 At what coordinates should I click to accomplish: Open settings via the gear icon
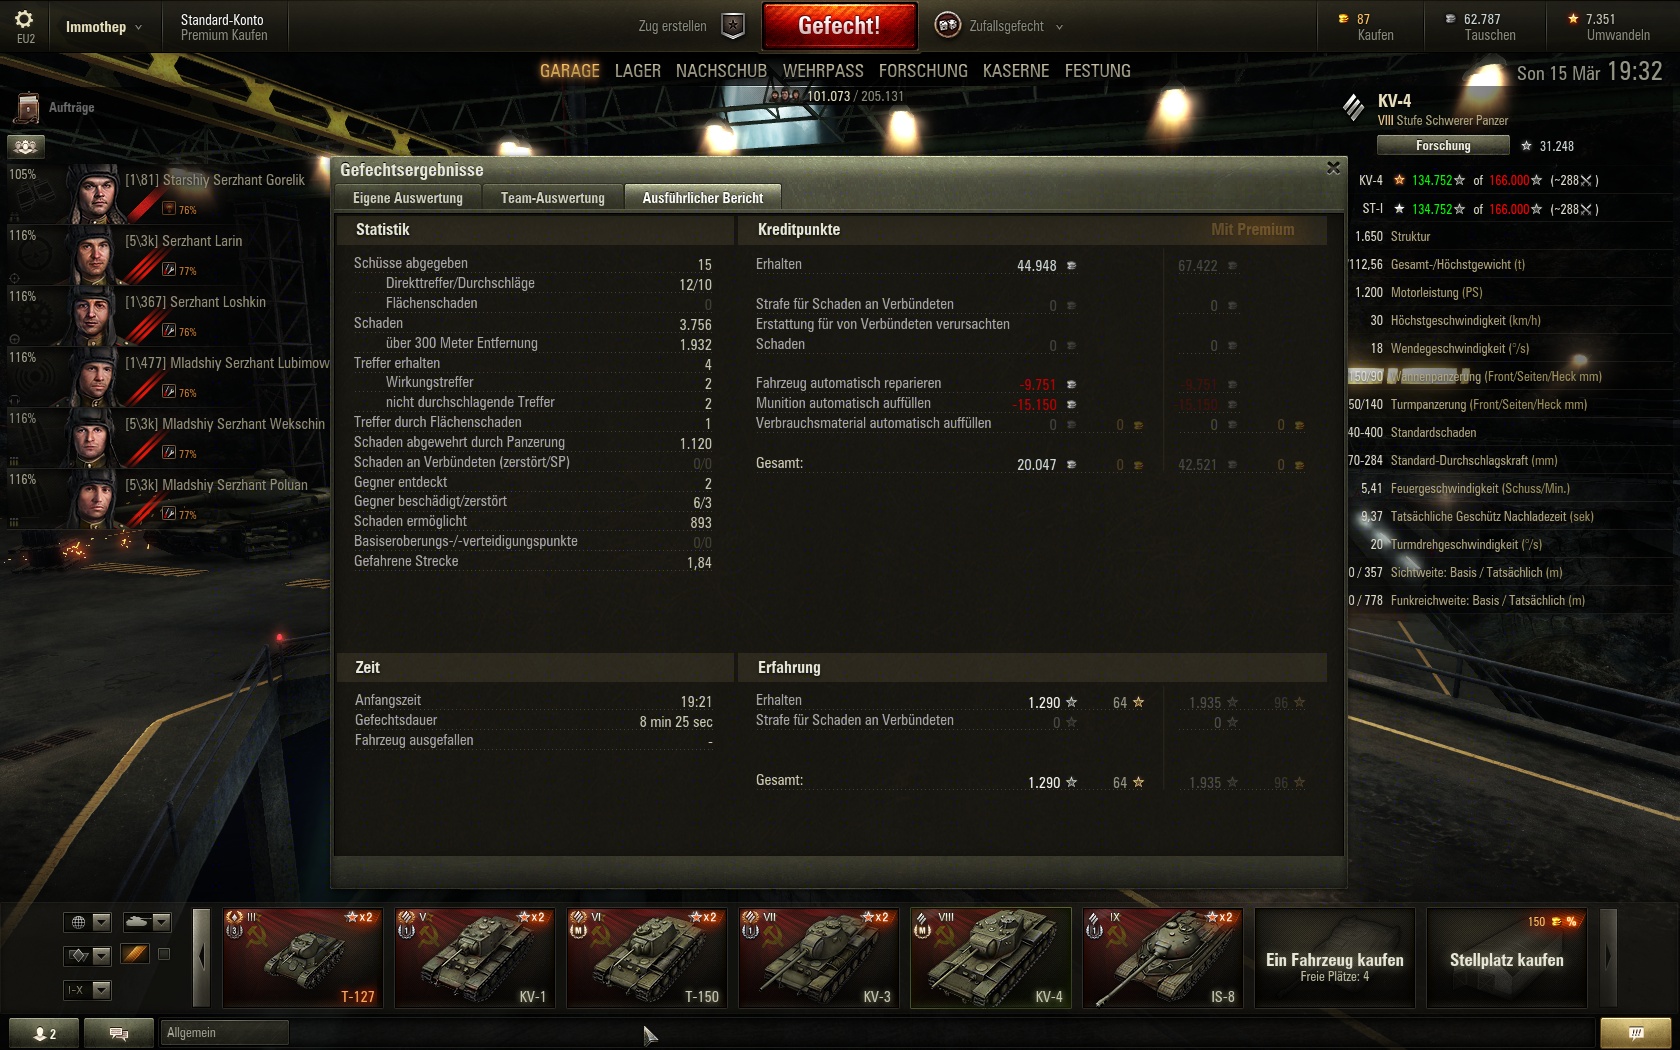[25, 20]
